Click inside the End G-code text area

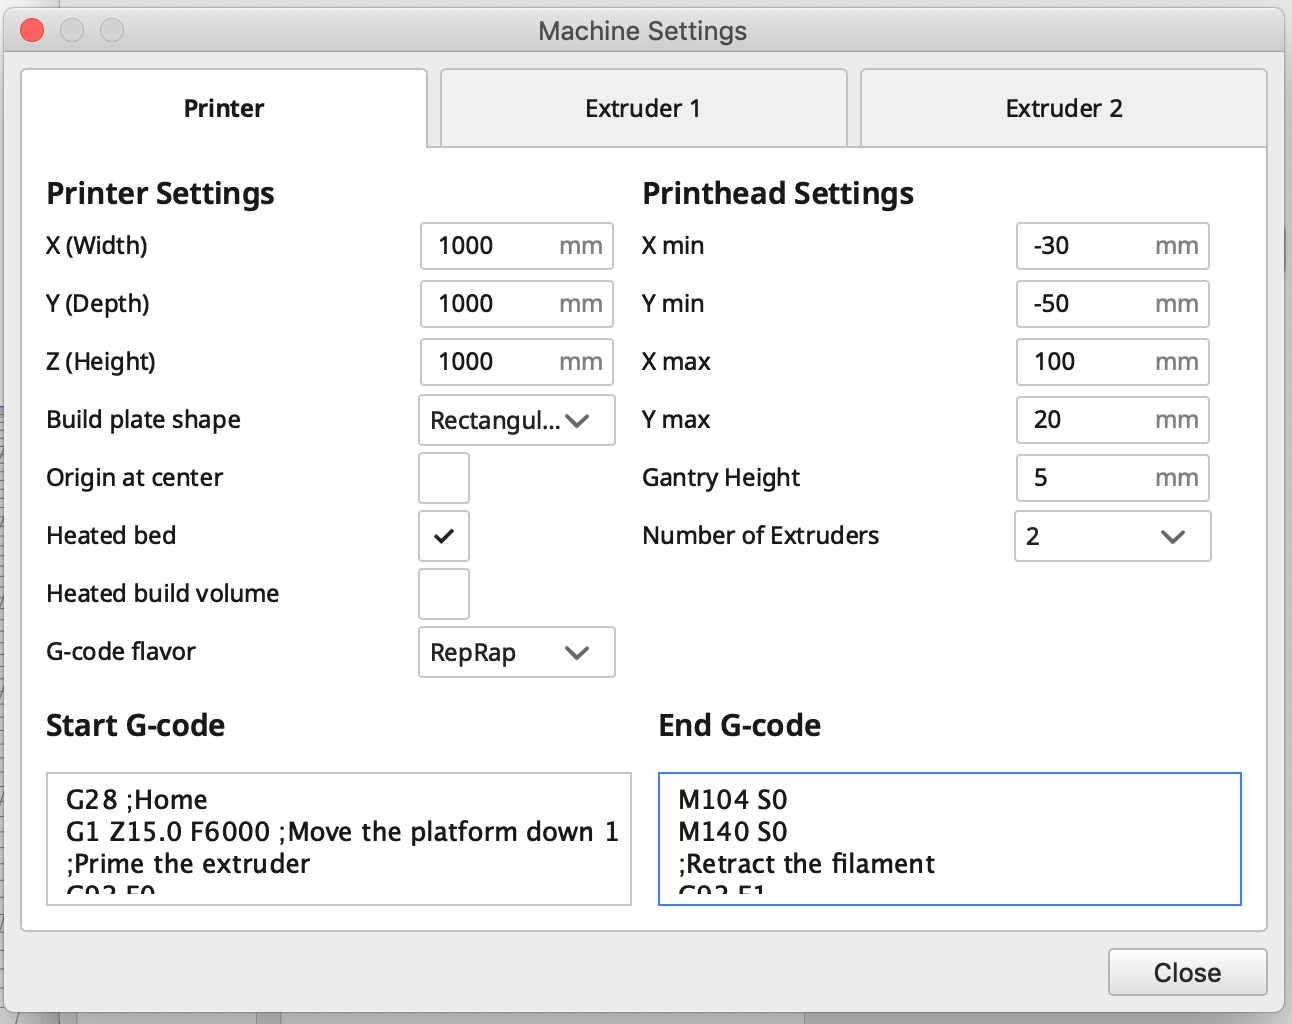949,838
